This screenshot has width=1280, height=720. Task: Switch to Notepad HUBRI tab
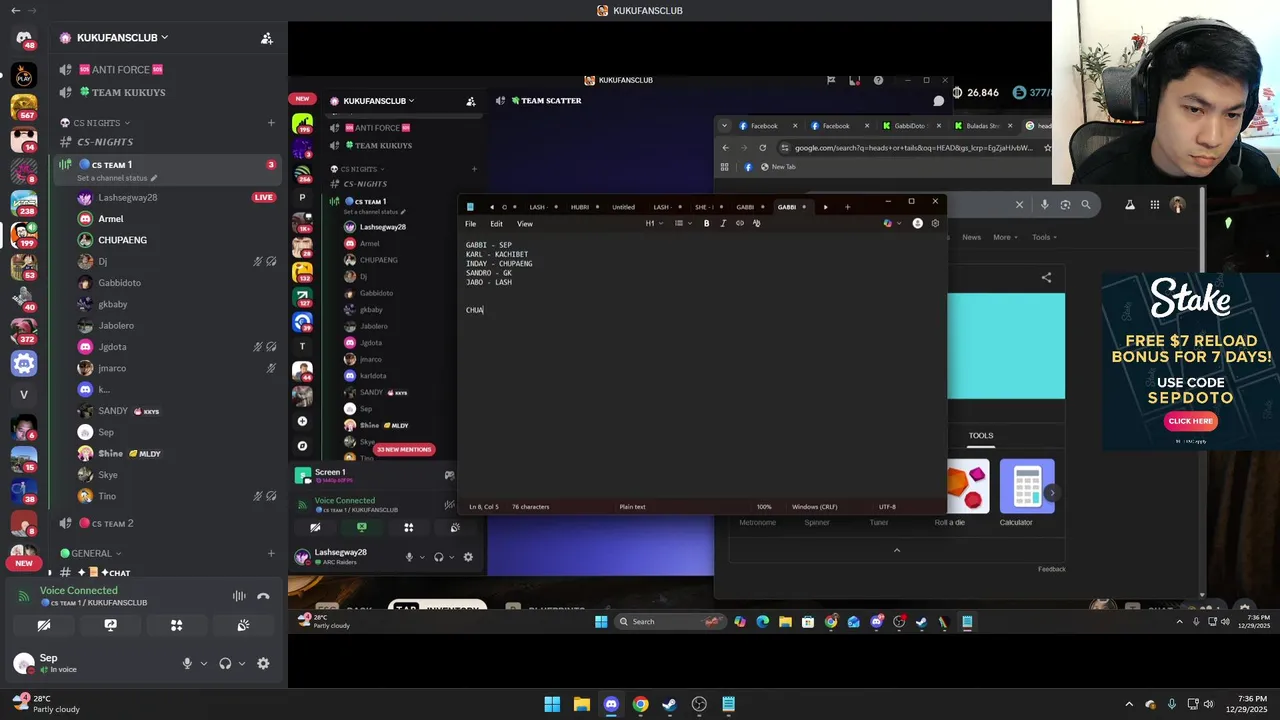[580, 207]
